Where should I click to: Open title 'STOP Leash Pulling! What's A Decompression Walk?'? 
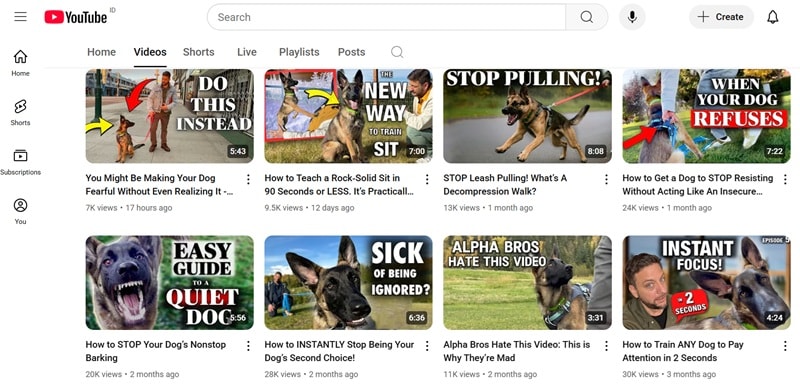pyautogui.click(x=505, y=185)
